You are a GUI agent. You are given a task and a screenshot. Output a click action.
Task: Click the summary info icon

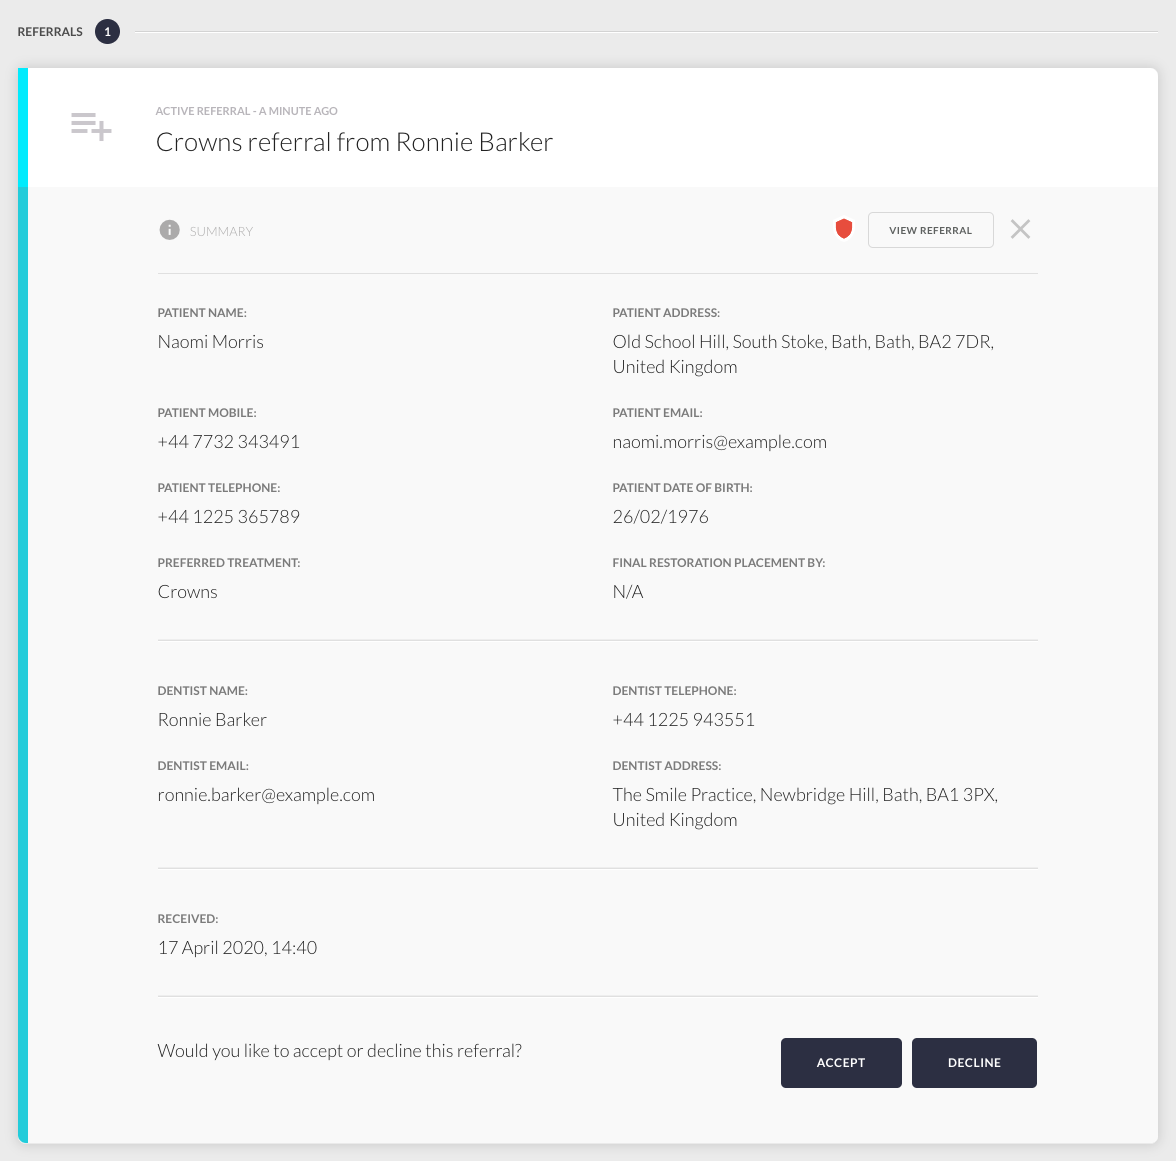(170, 230)
